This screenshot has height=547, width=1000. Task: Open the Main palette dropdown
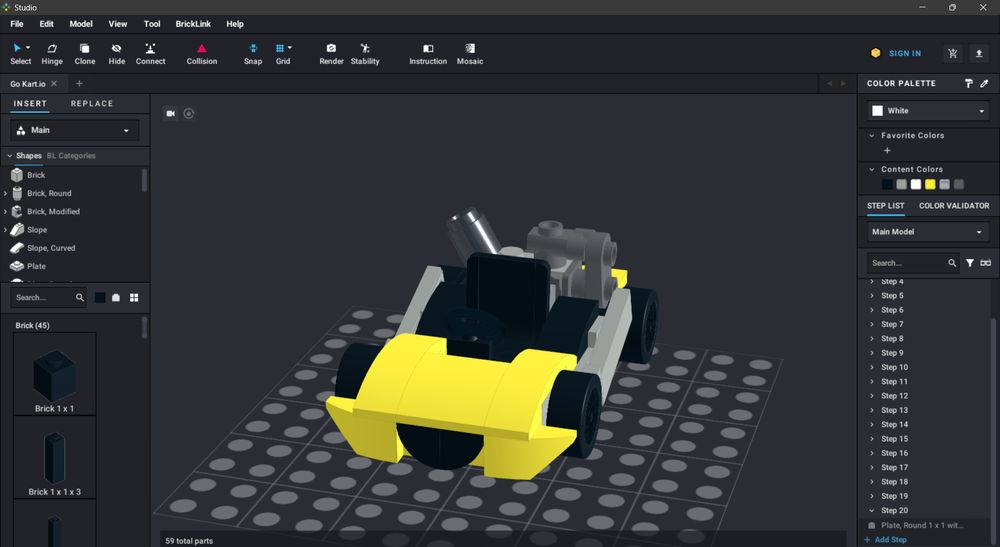click(75, 130)
